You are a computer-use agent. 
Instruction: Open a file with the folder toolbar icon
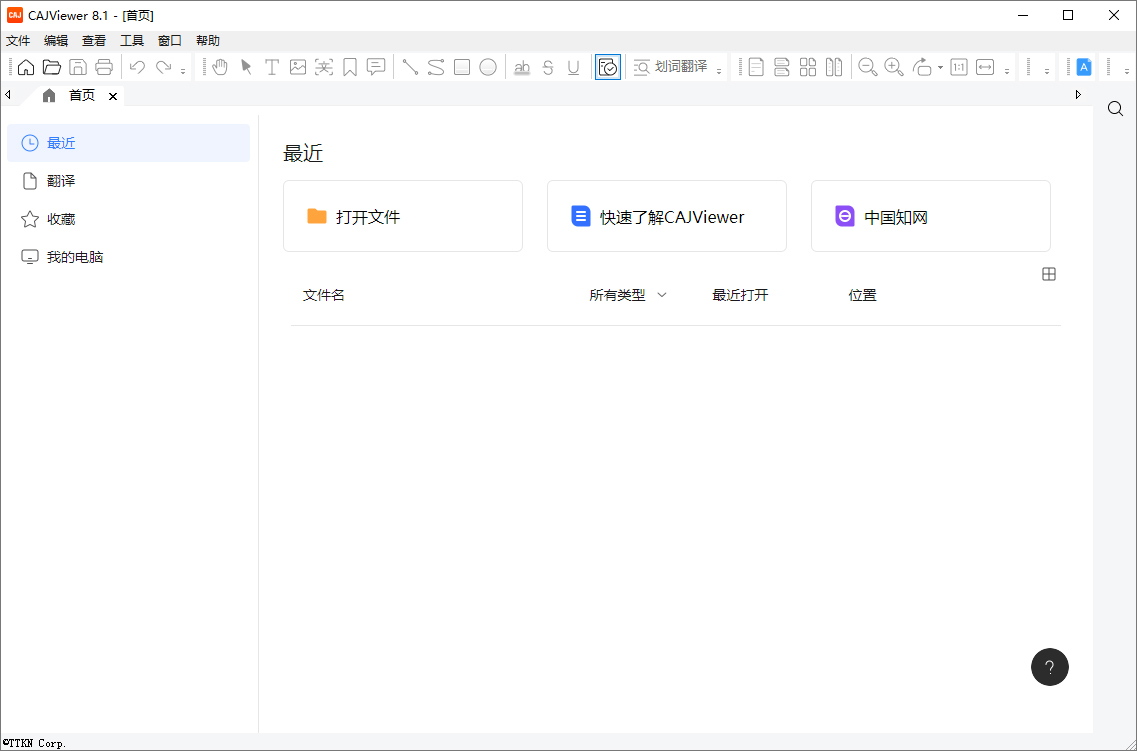click(52, 67)
